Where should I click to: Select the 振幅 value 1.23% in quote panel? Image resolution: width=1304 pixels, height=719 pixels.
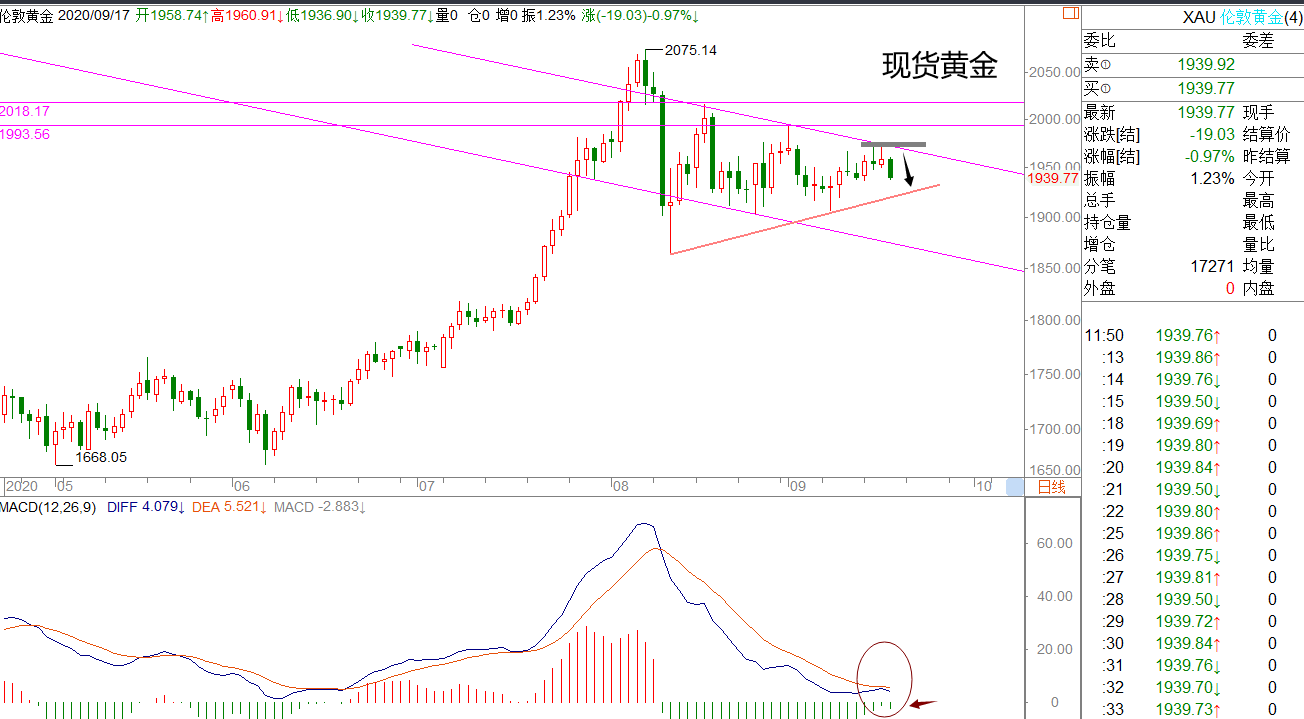(1211, 179)
